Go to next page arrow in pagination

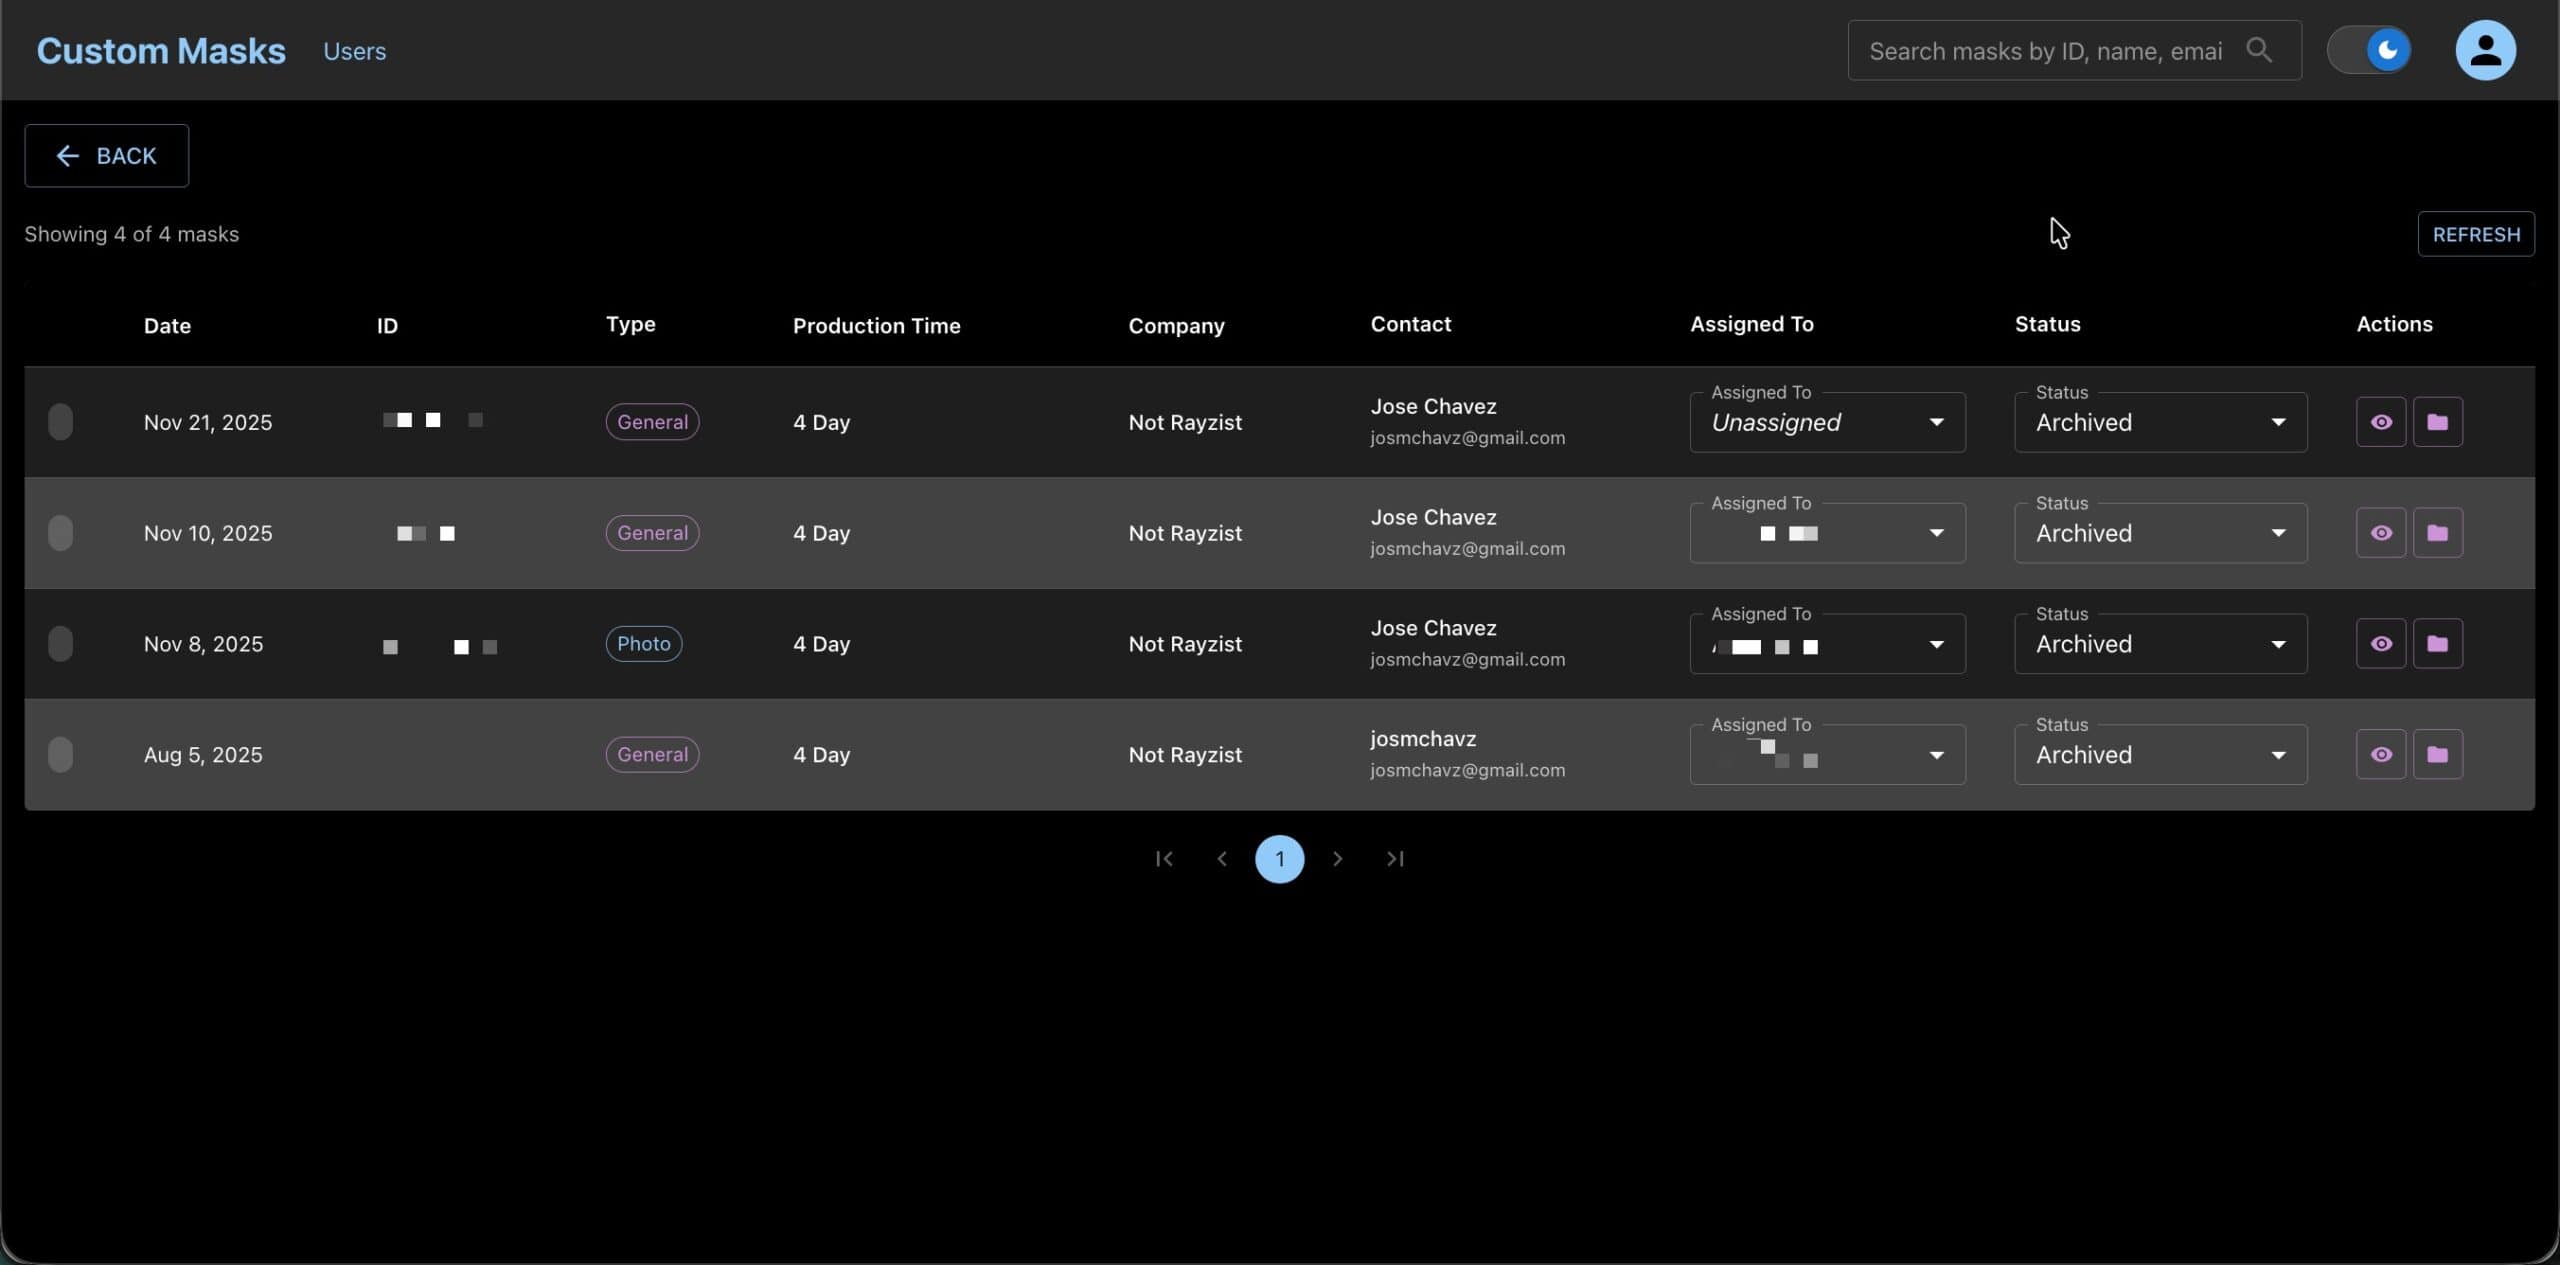pyautogui.click(x=1337, y=859)
